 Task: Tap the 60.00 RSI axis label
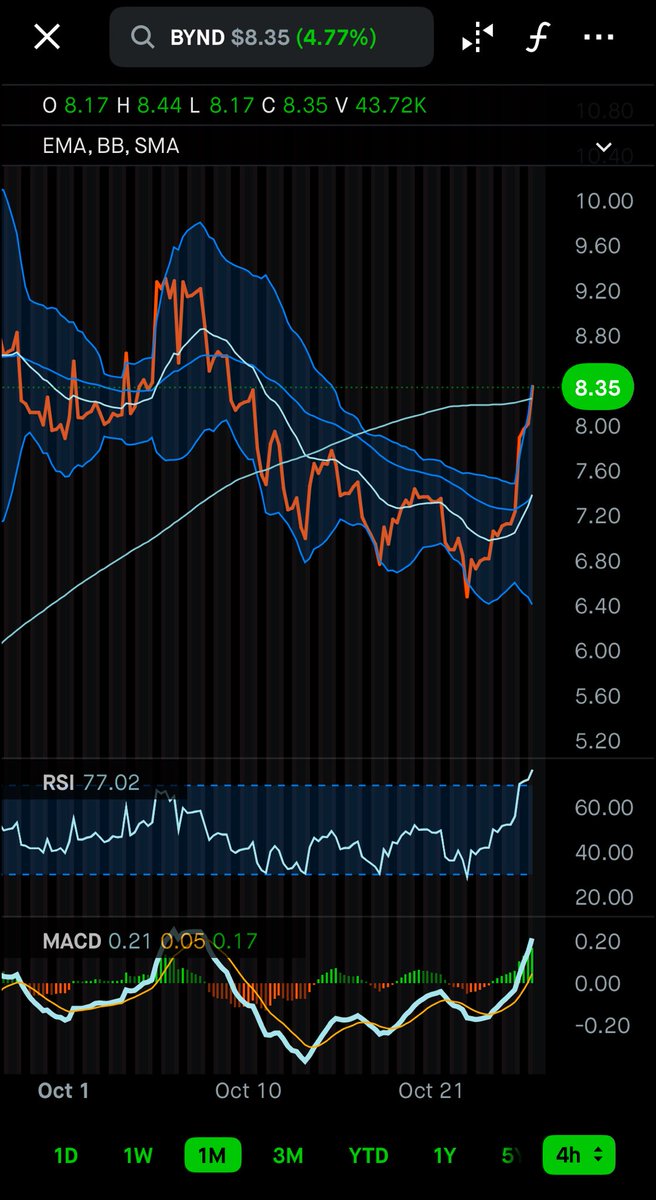click(x=604, y=808)
